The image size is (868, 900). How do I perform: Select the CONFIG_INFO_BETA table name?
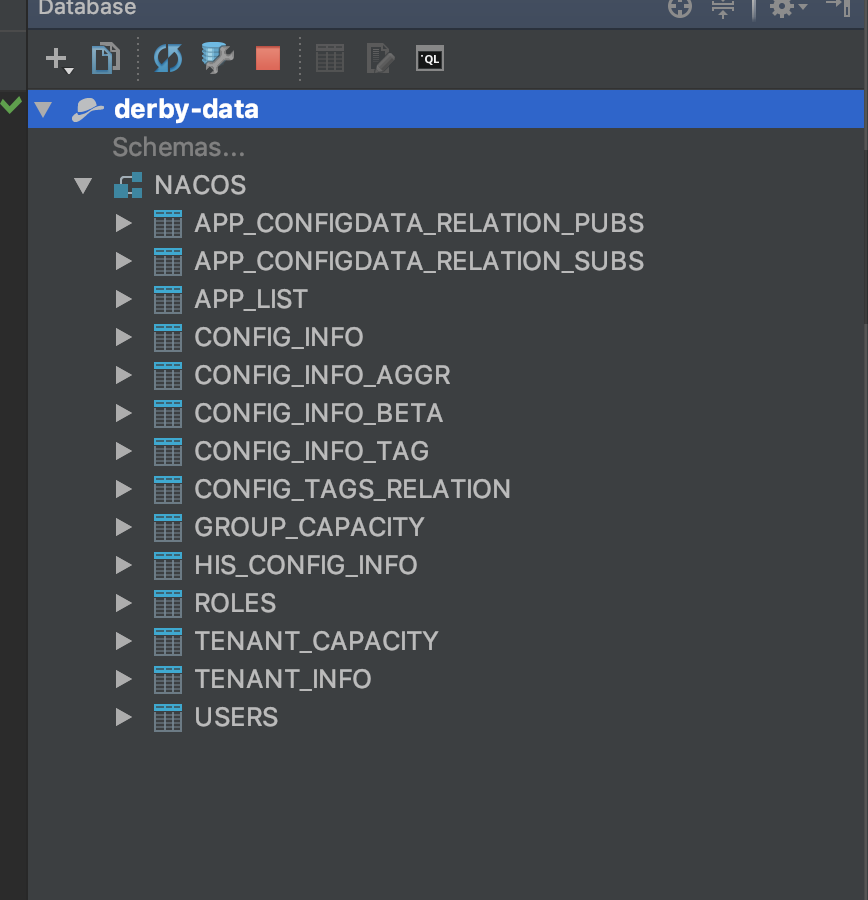[319, 413]
